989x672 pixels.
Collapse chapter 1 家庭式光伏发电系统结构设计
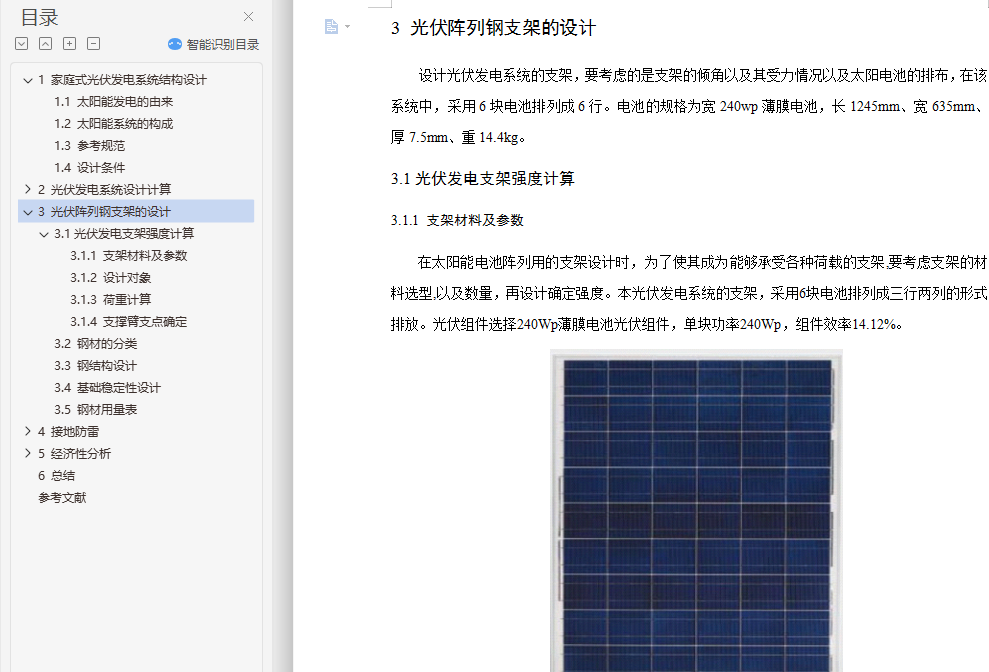click(28, 80)
